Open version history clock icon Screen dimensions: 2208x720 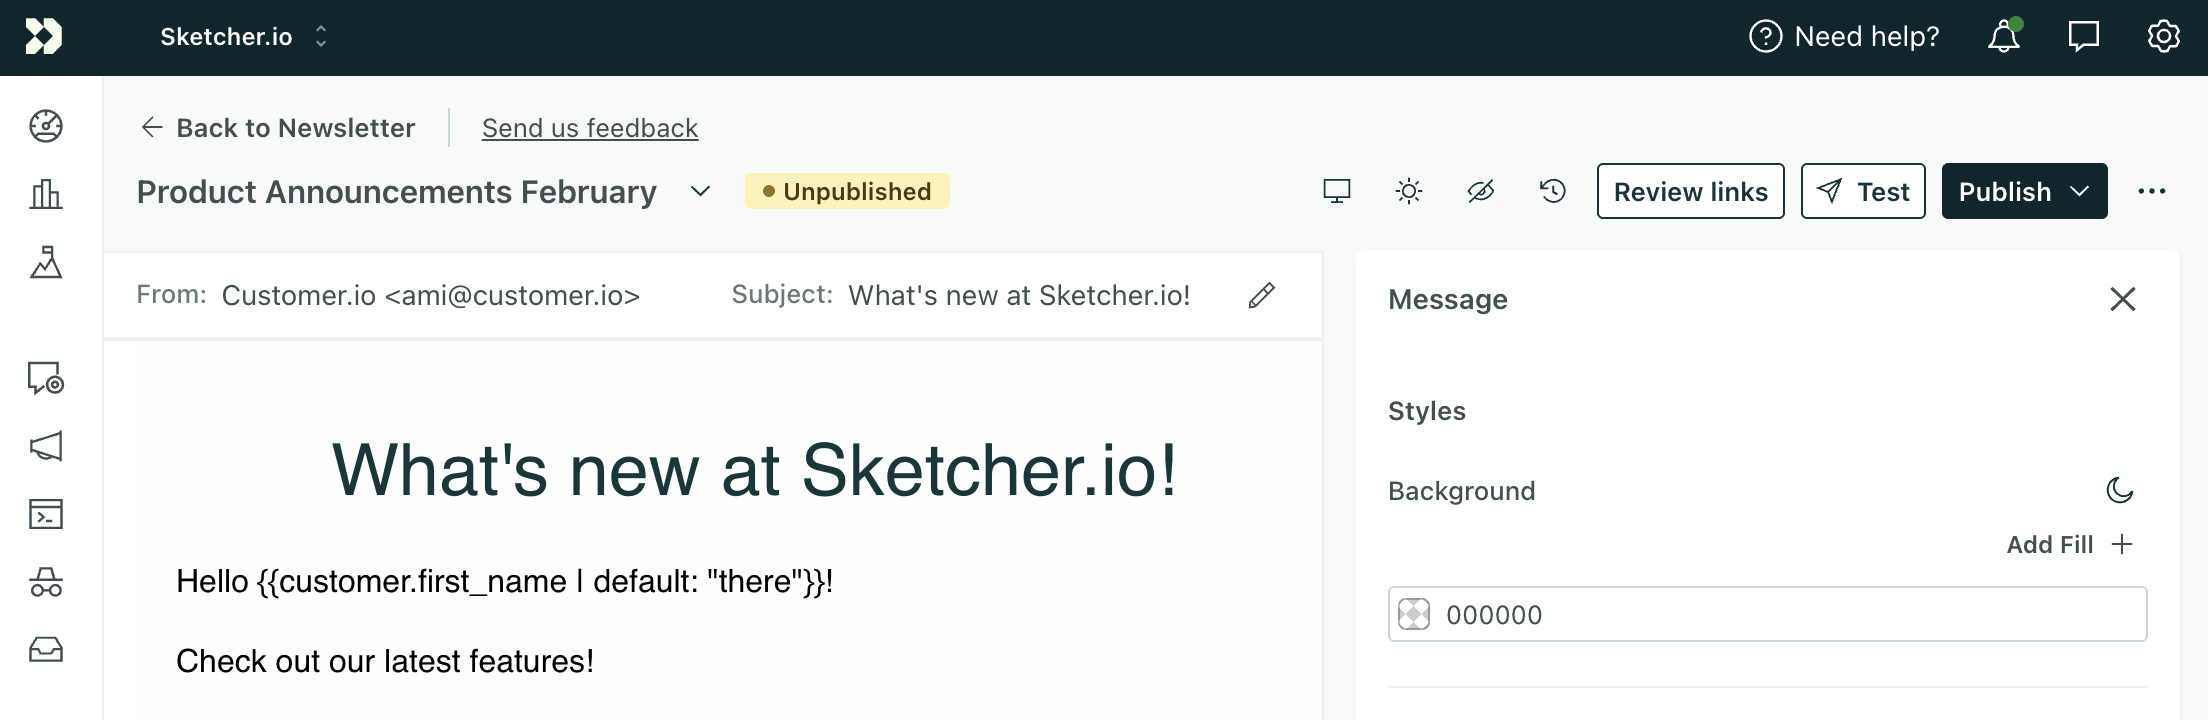click(x=1553, y=191)
